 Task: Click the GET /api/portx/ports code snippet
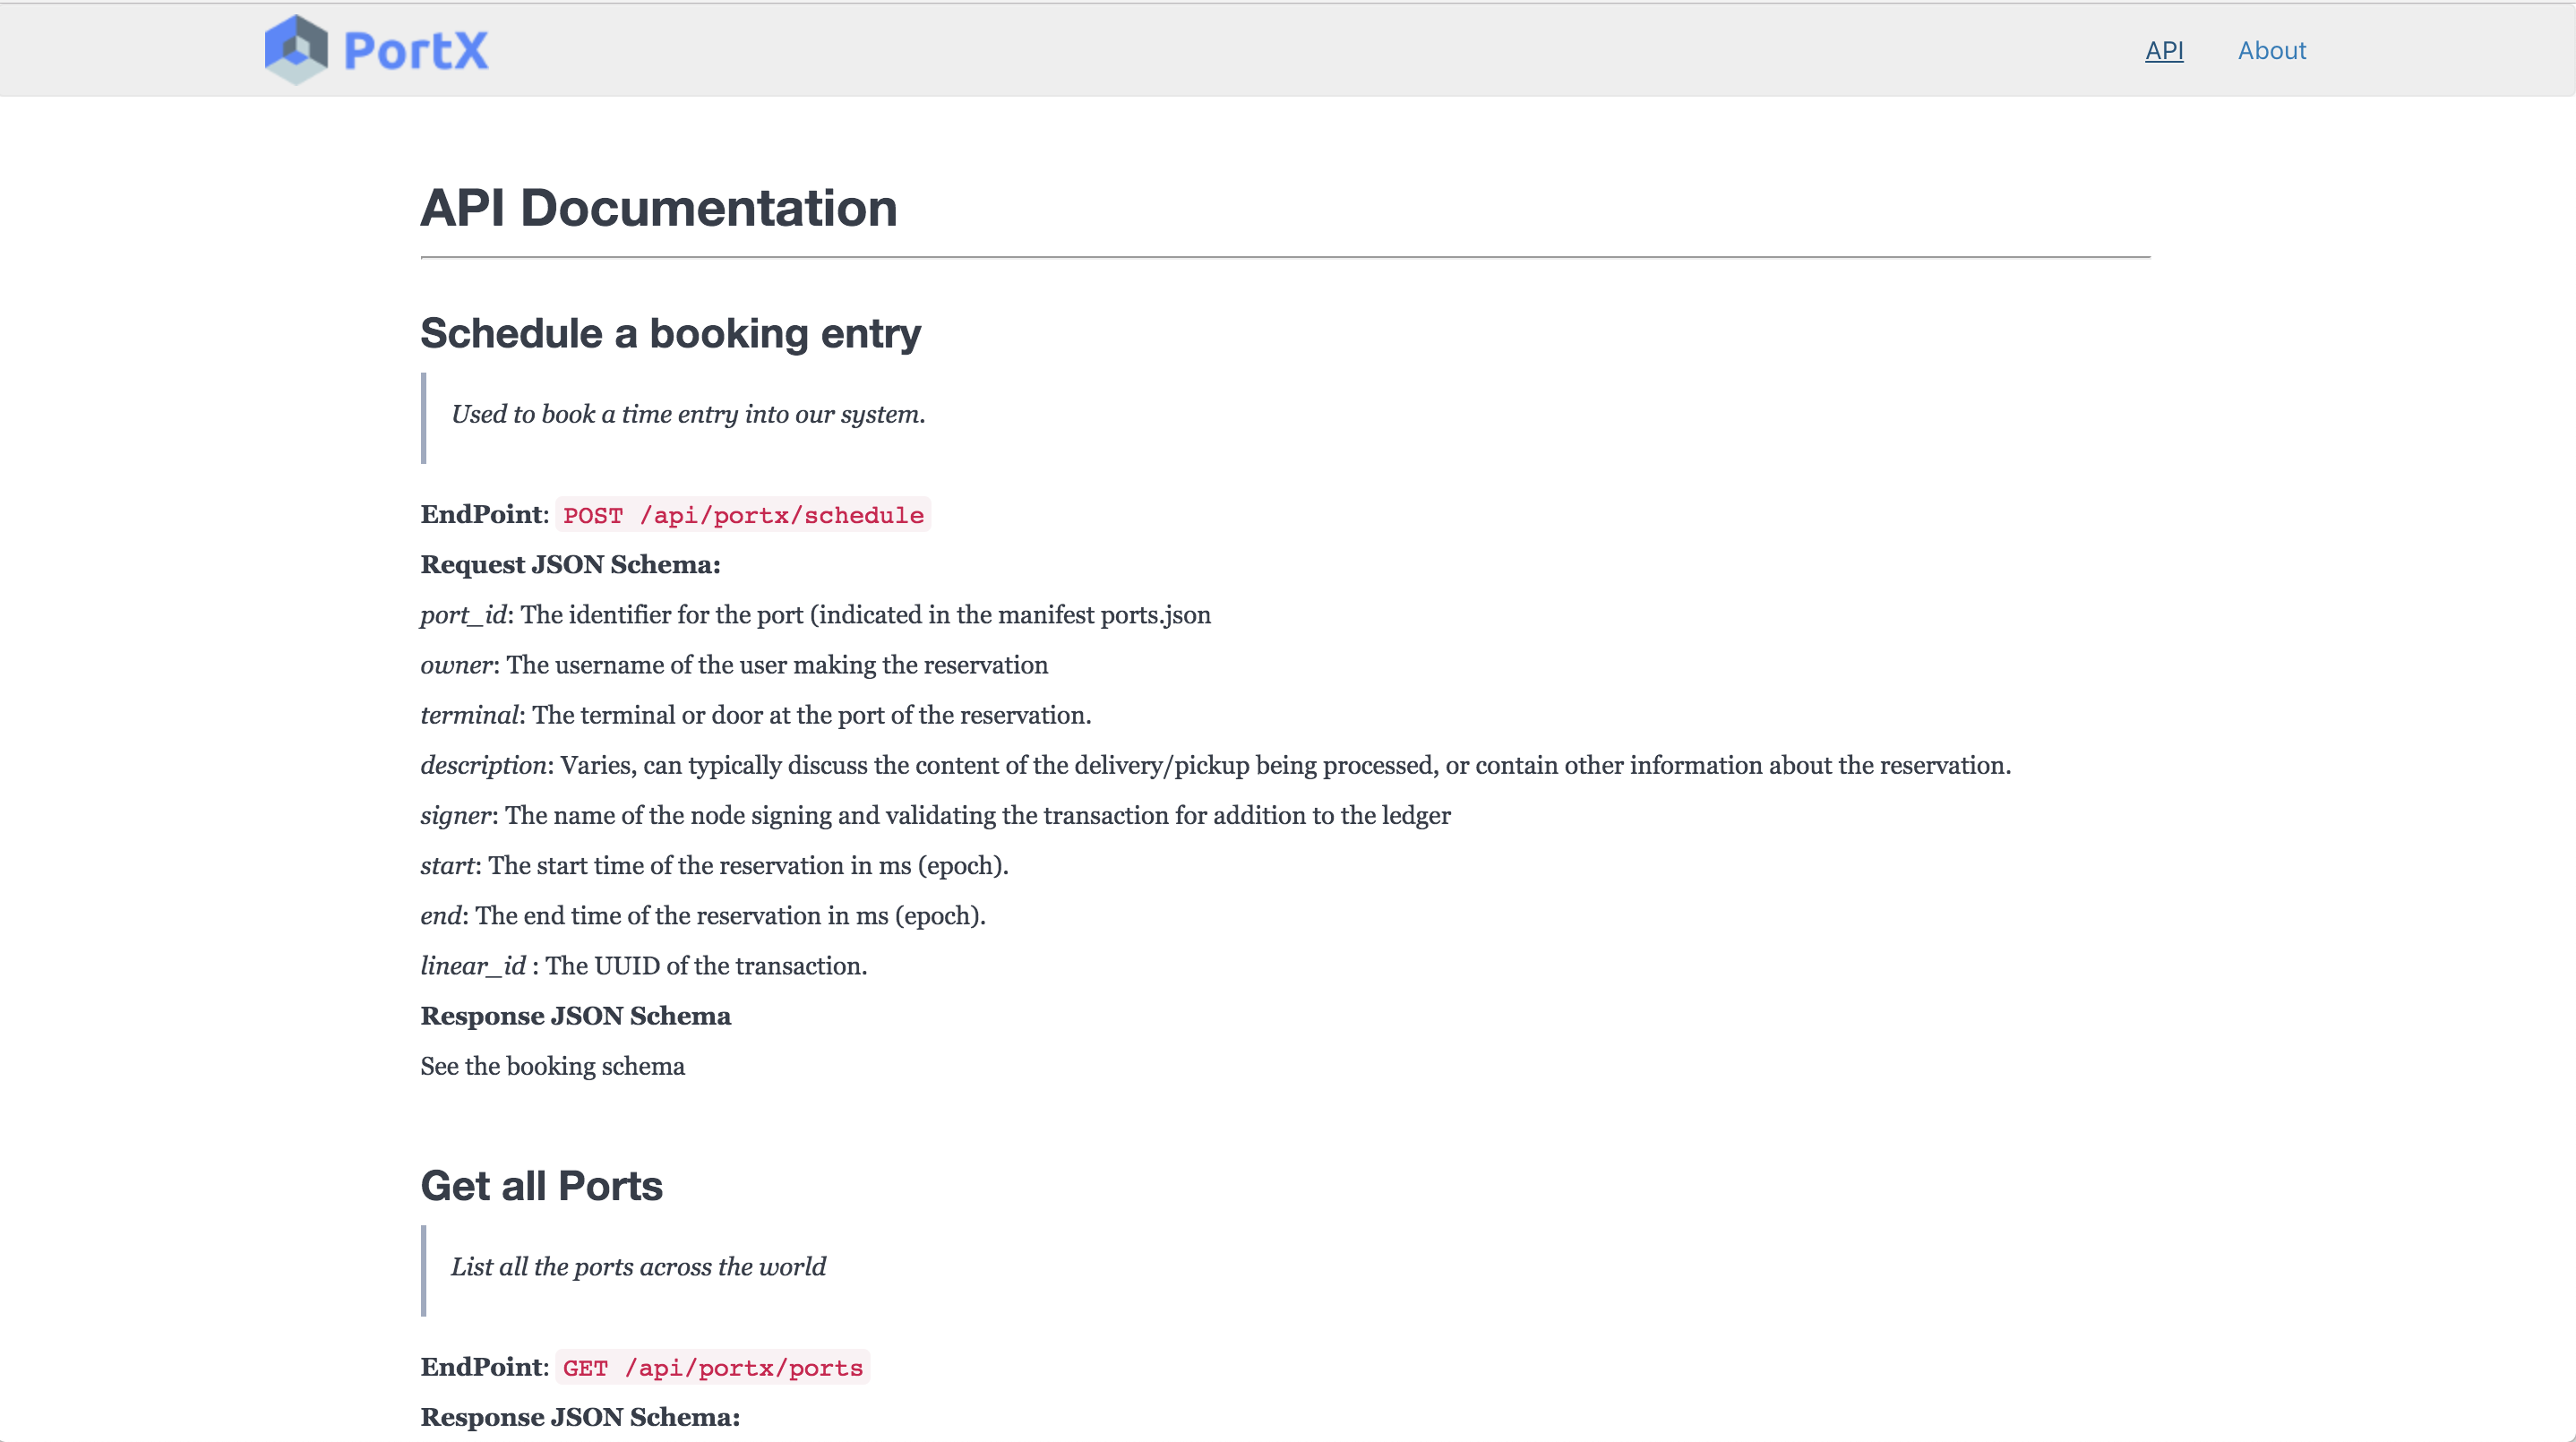712,1368
